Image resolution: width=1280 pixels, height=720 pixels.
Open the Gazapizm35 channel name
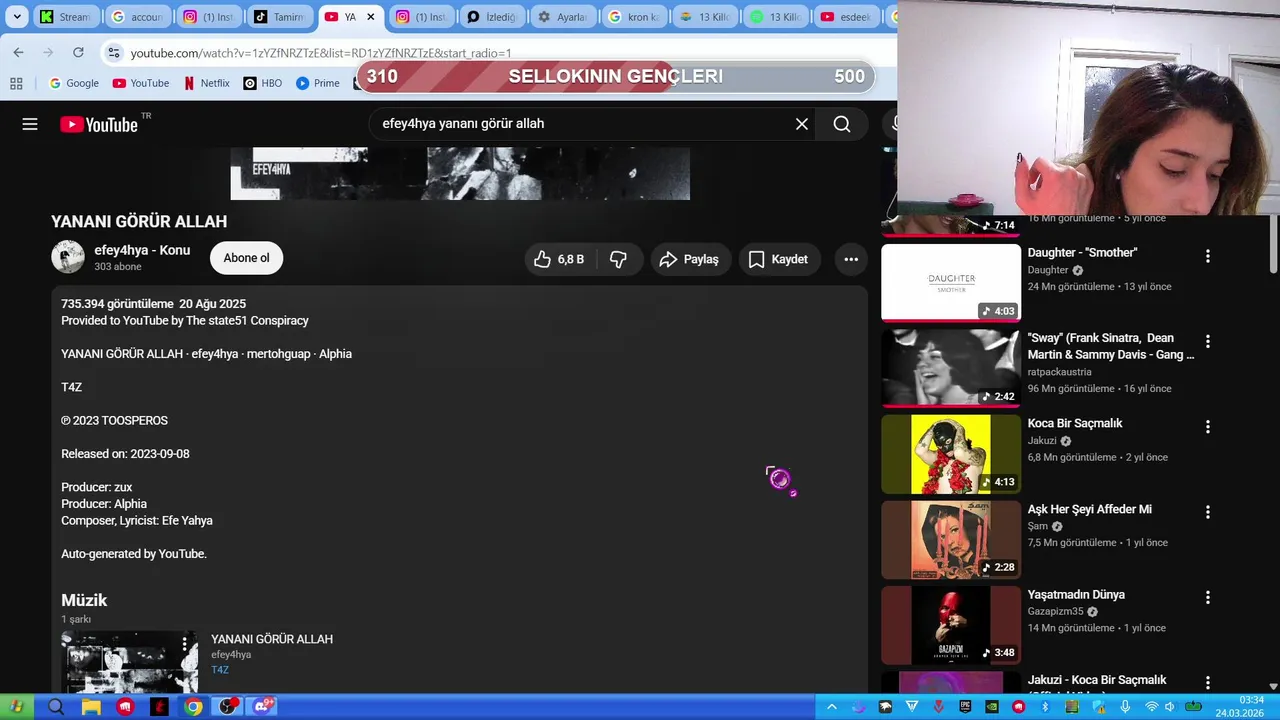pos(1055,611)
